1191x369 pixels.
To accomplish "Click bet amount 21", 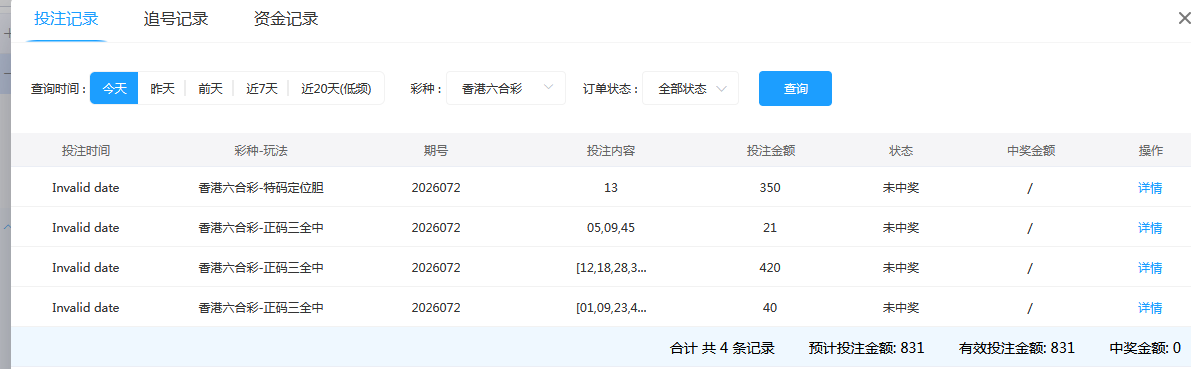I will click(770, 228).
